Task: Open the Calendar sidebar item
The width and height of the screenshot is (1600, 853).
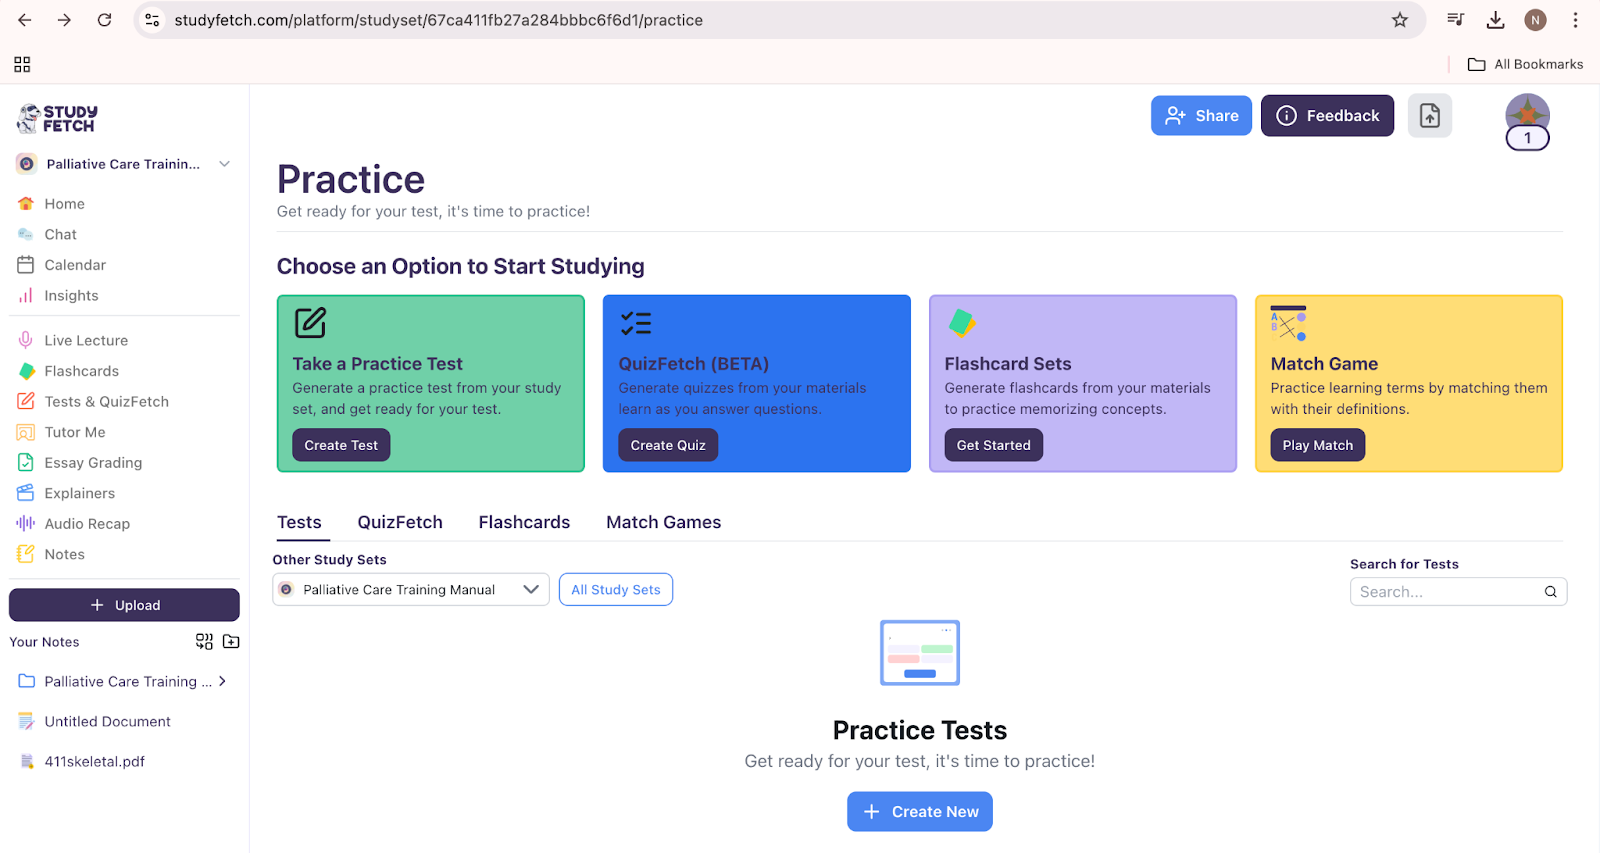Action: tap(75, 265)
